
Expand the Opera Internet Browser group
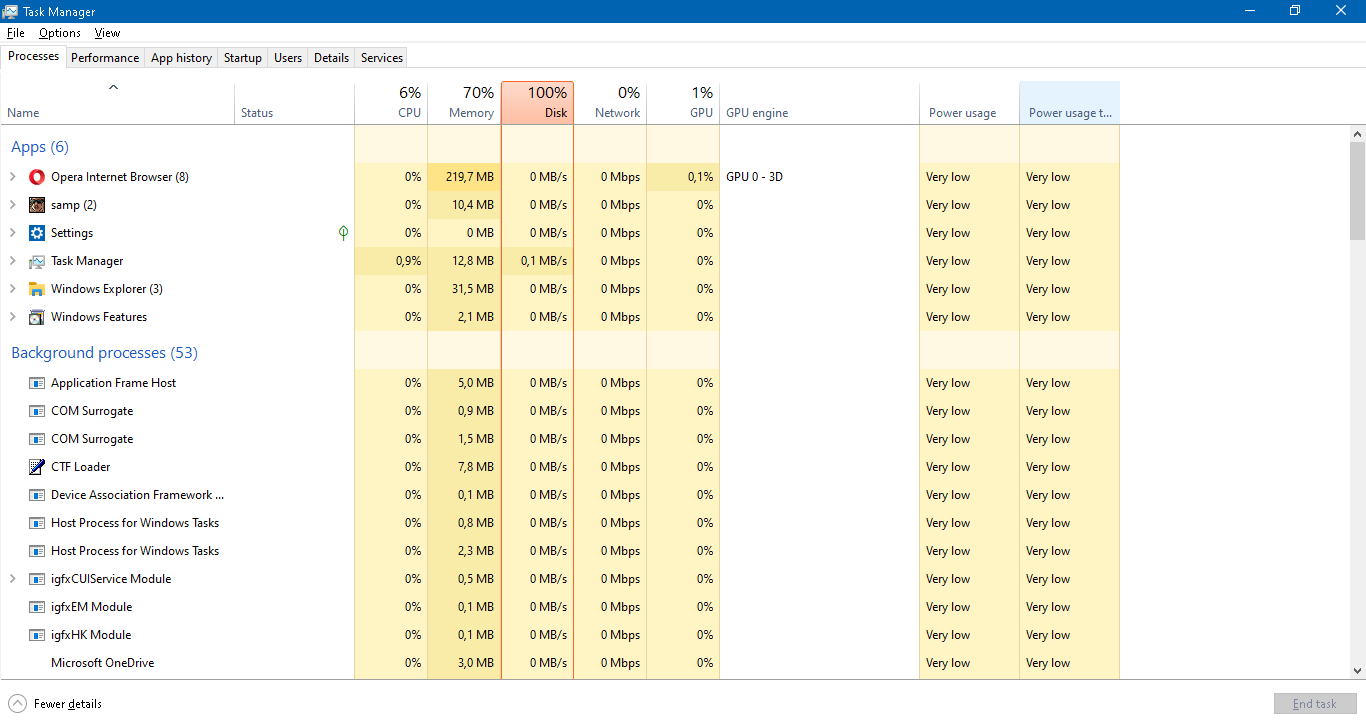pyautogui.click(x=12, y=177)
